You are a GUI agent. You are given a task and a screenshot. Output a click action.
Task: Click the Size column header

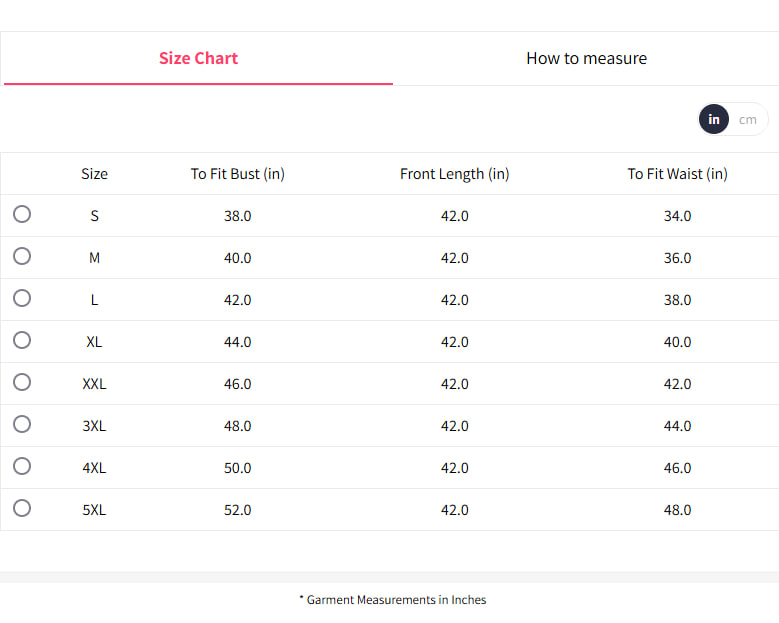click(94, 174)
